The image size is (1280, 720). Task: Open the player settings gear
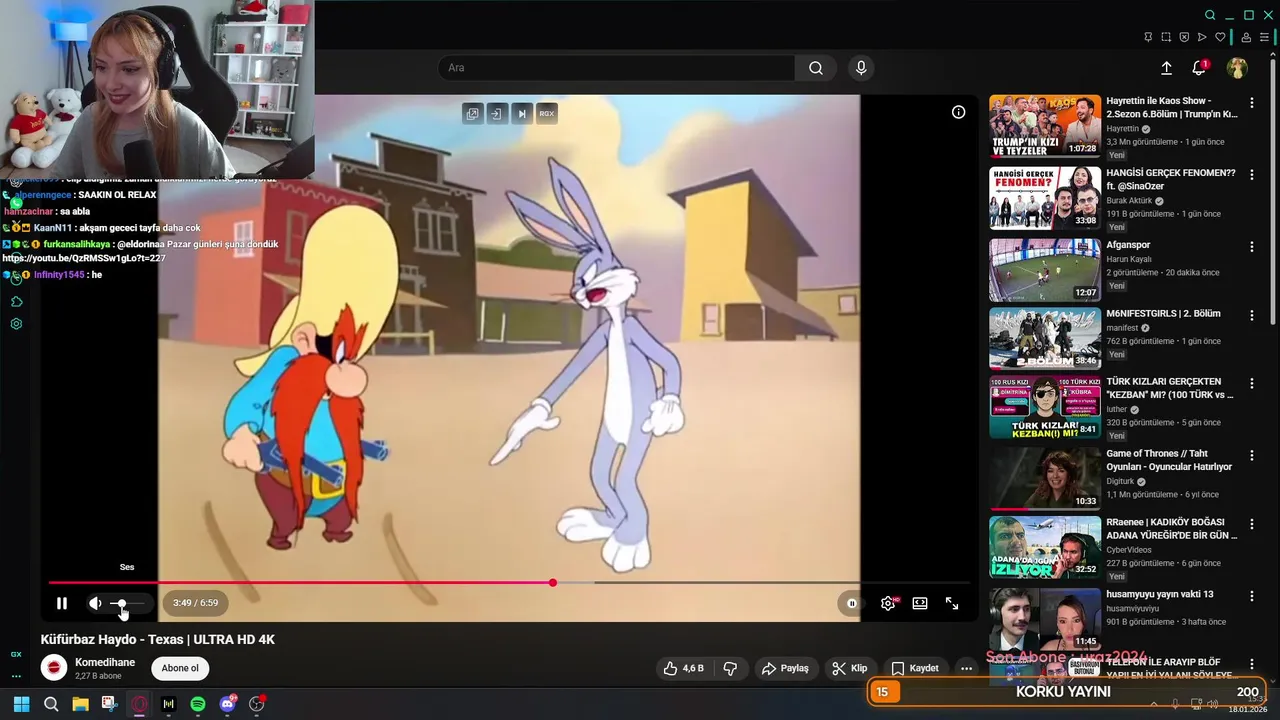888,603
